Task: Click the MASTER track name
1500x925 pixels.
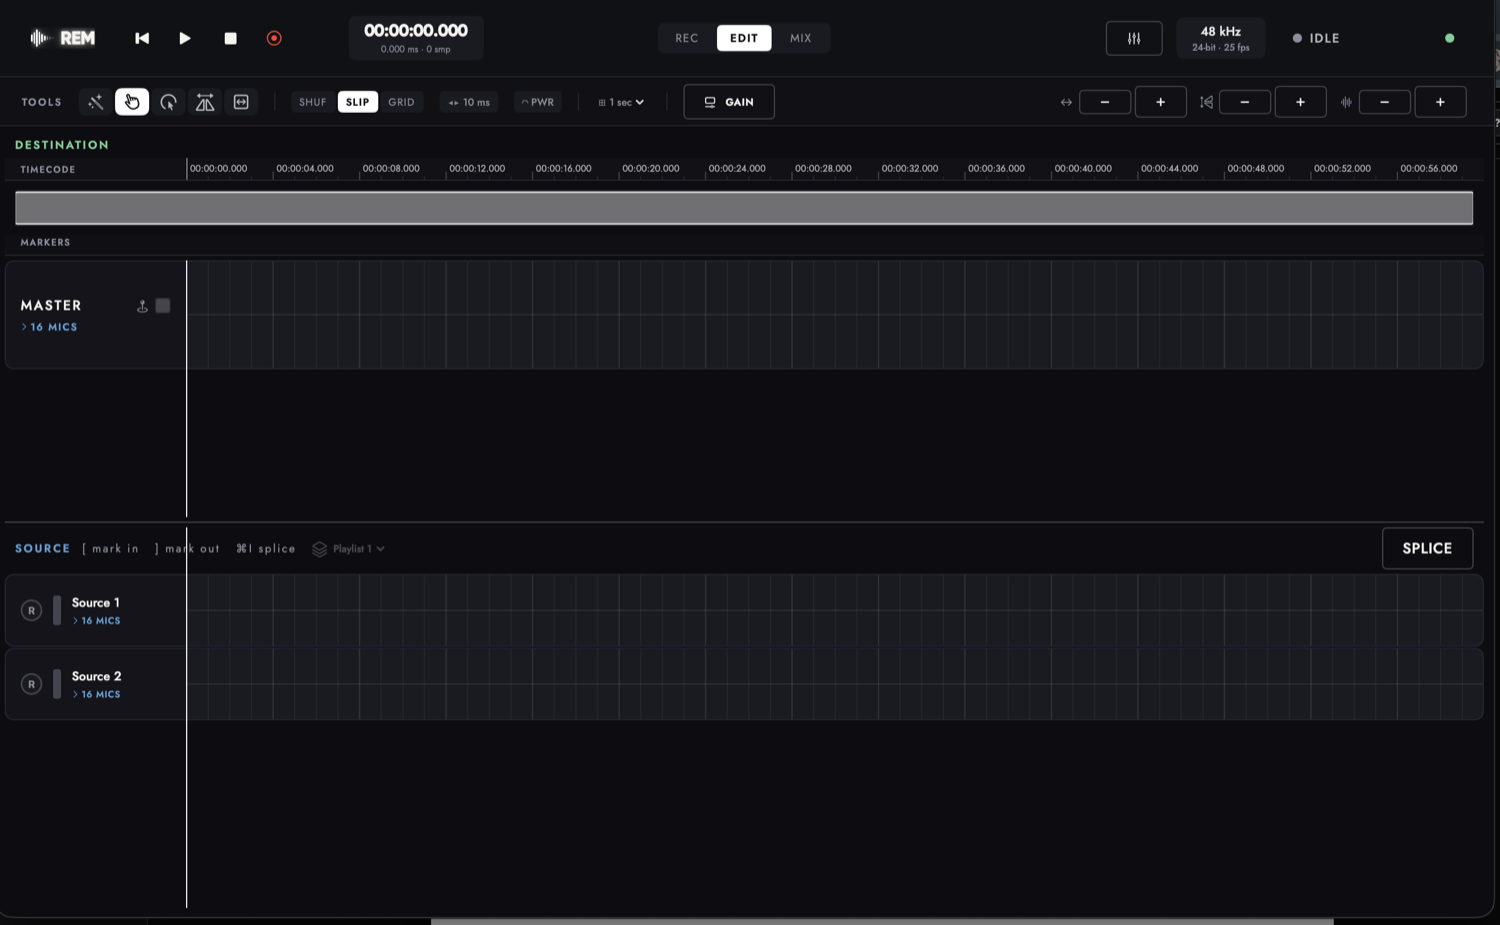Action: point(51,305)
